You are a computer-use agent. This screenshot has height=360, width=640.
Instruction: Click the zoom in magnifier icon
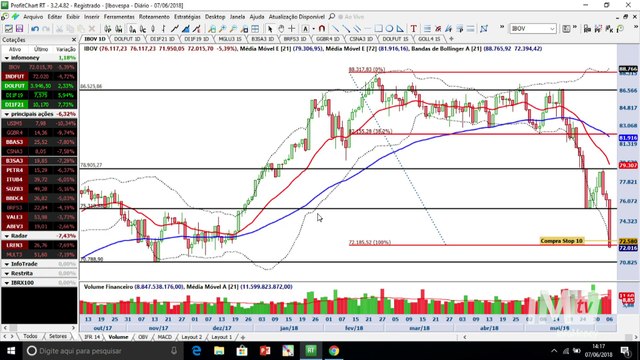click(222, 29)
